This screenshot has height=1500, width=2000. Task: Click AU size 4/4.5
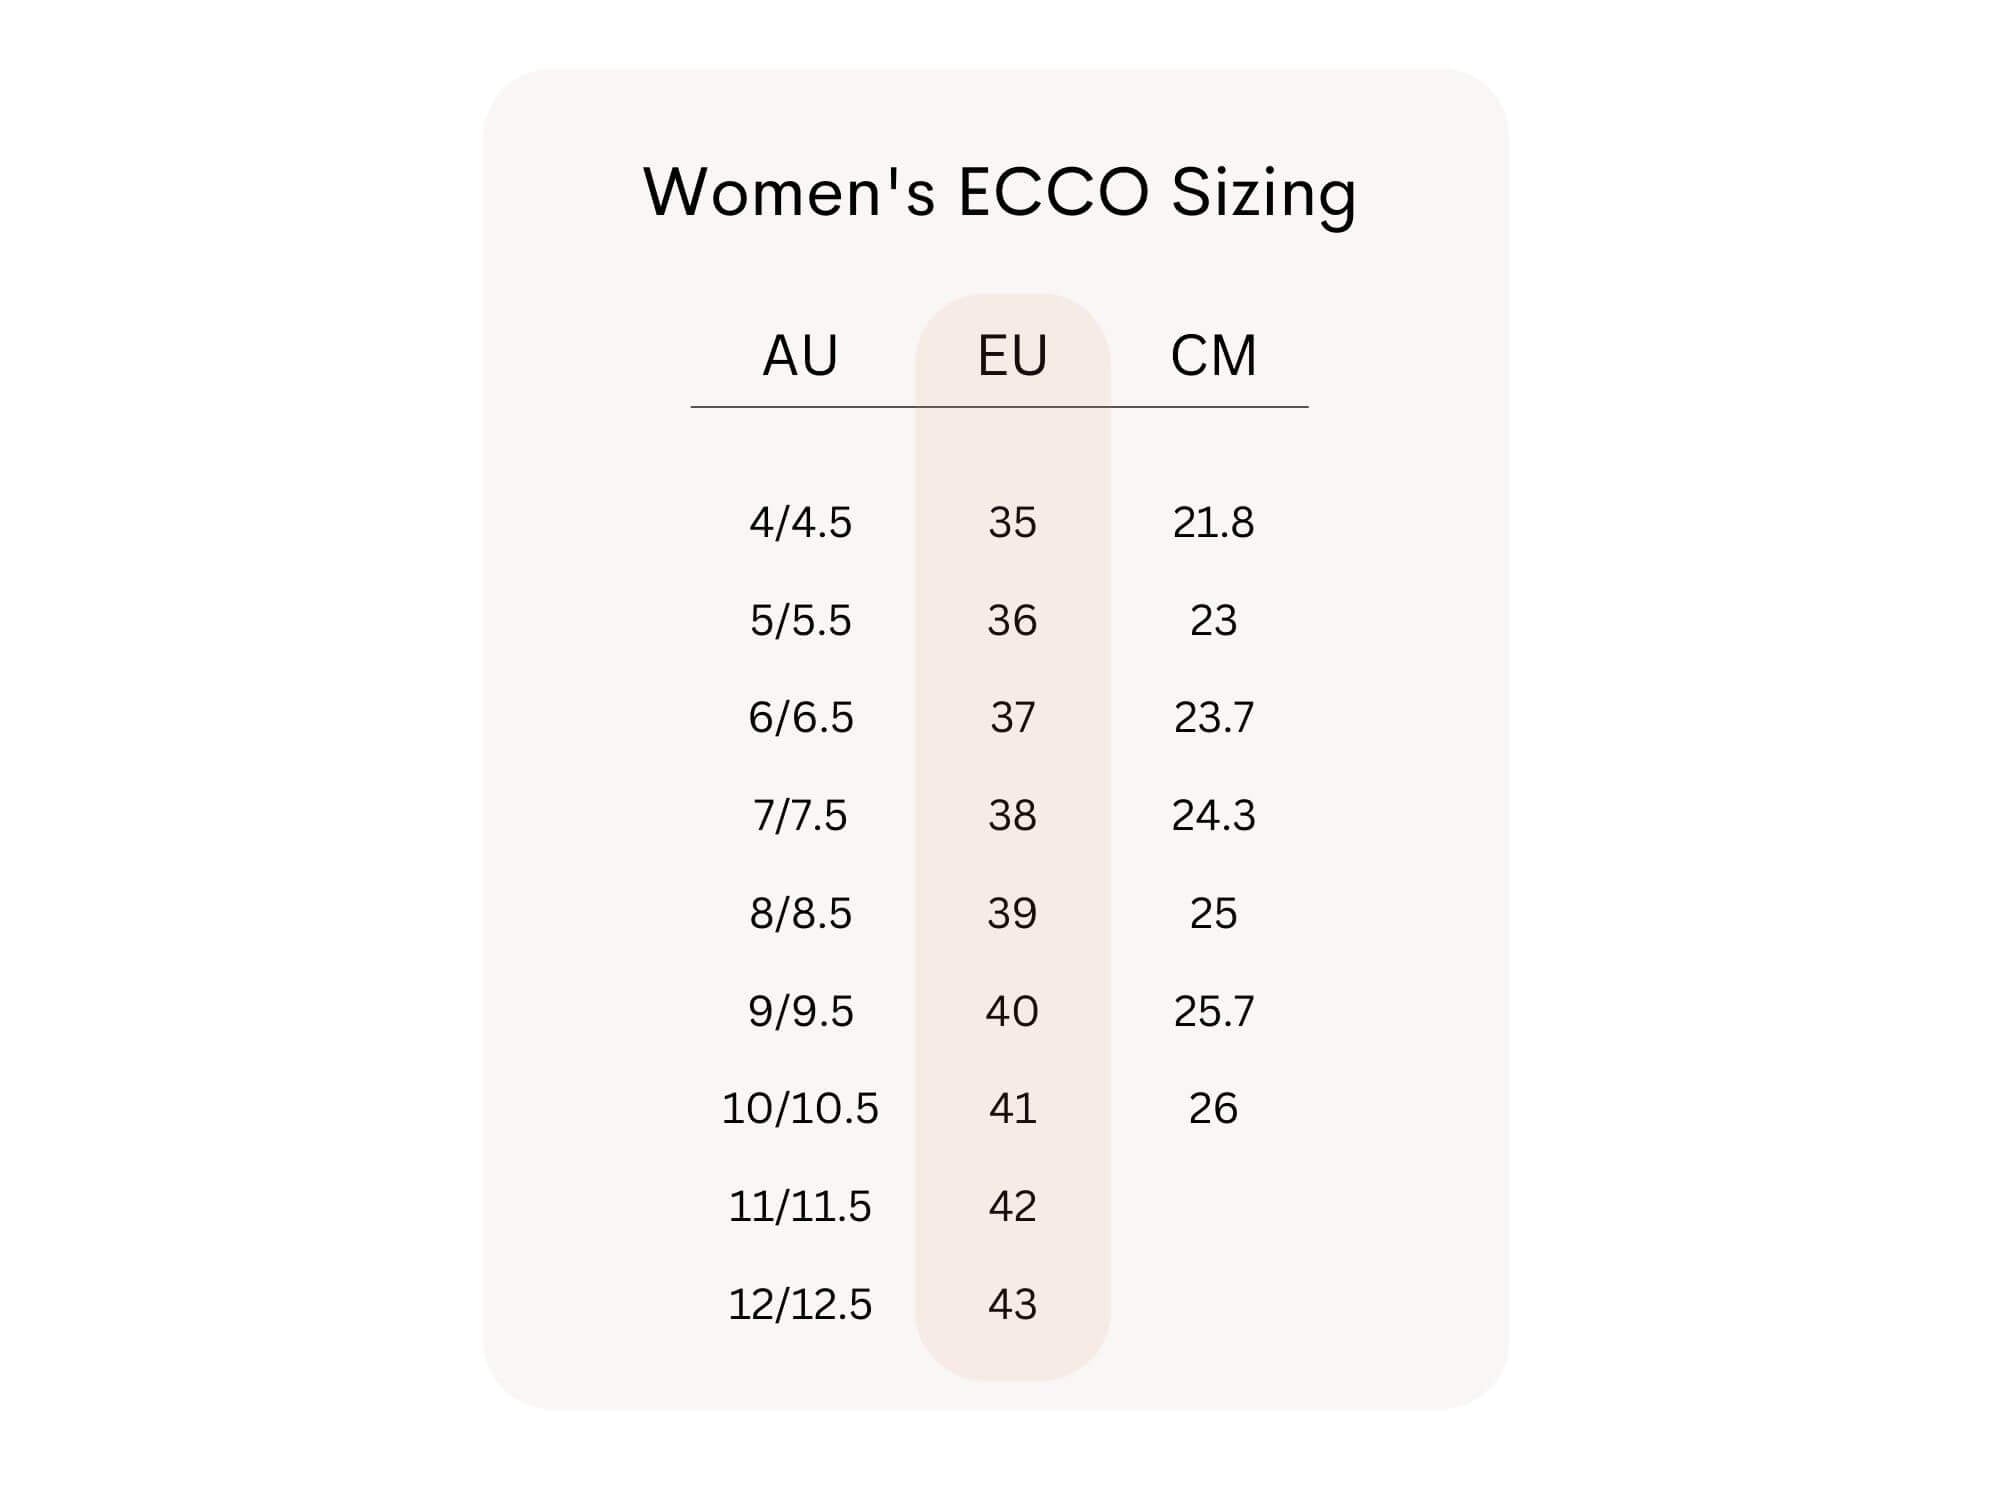point(800,523)
